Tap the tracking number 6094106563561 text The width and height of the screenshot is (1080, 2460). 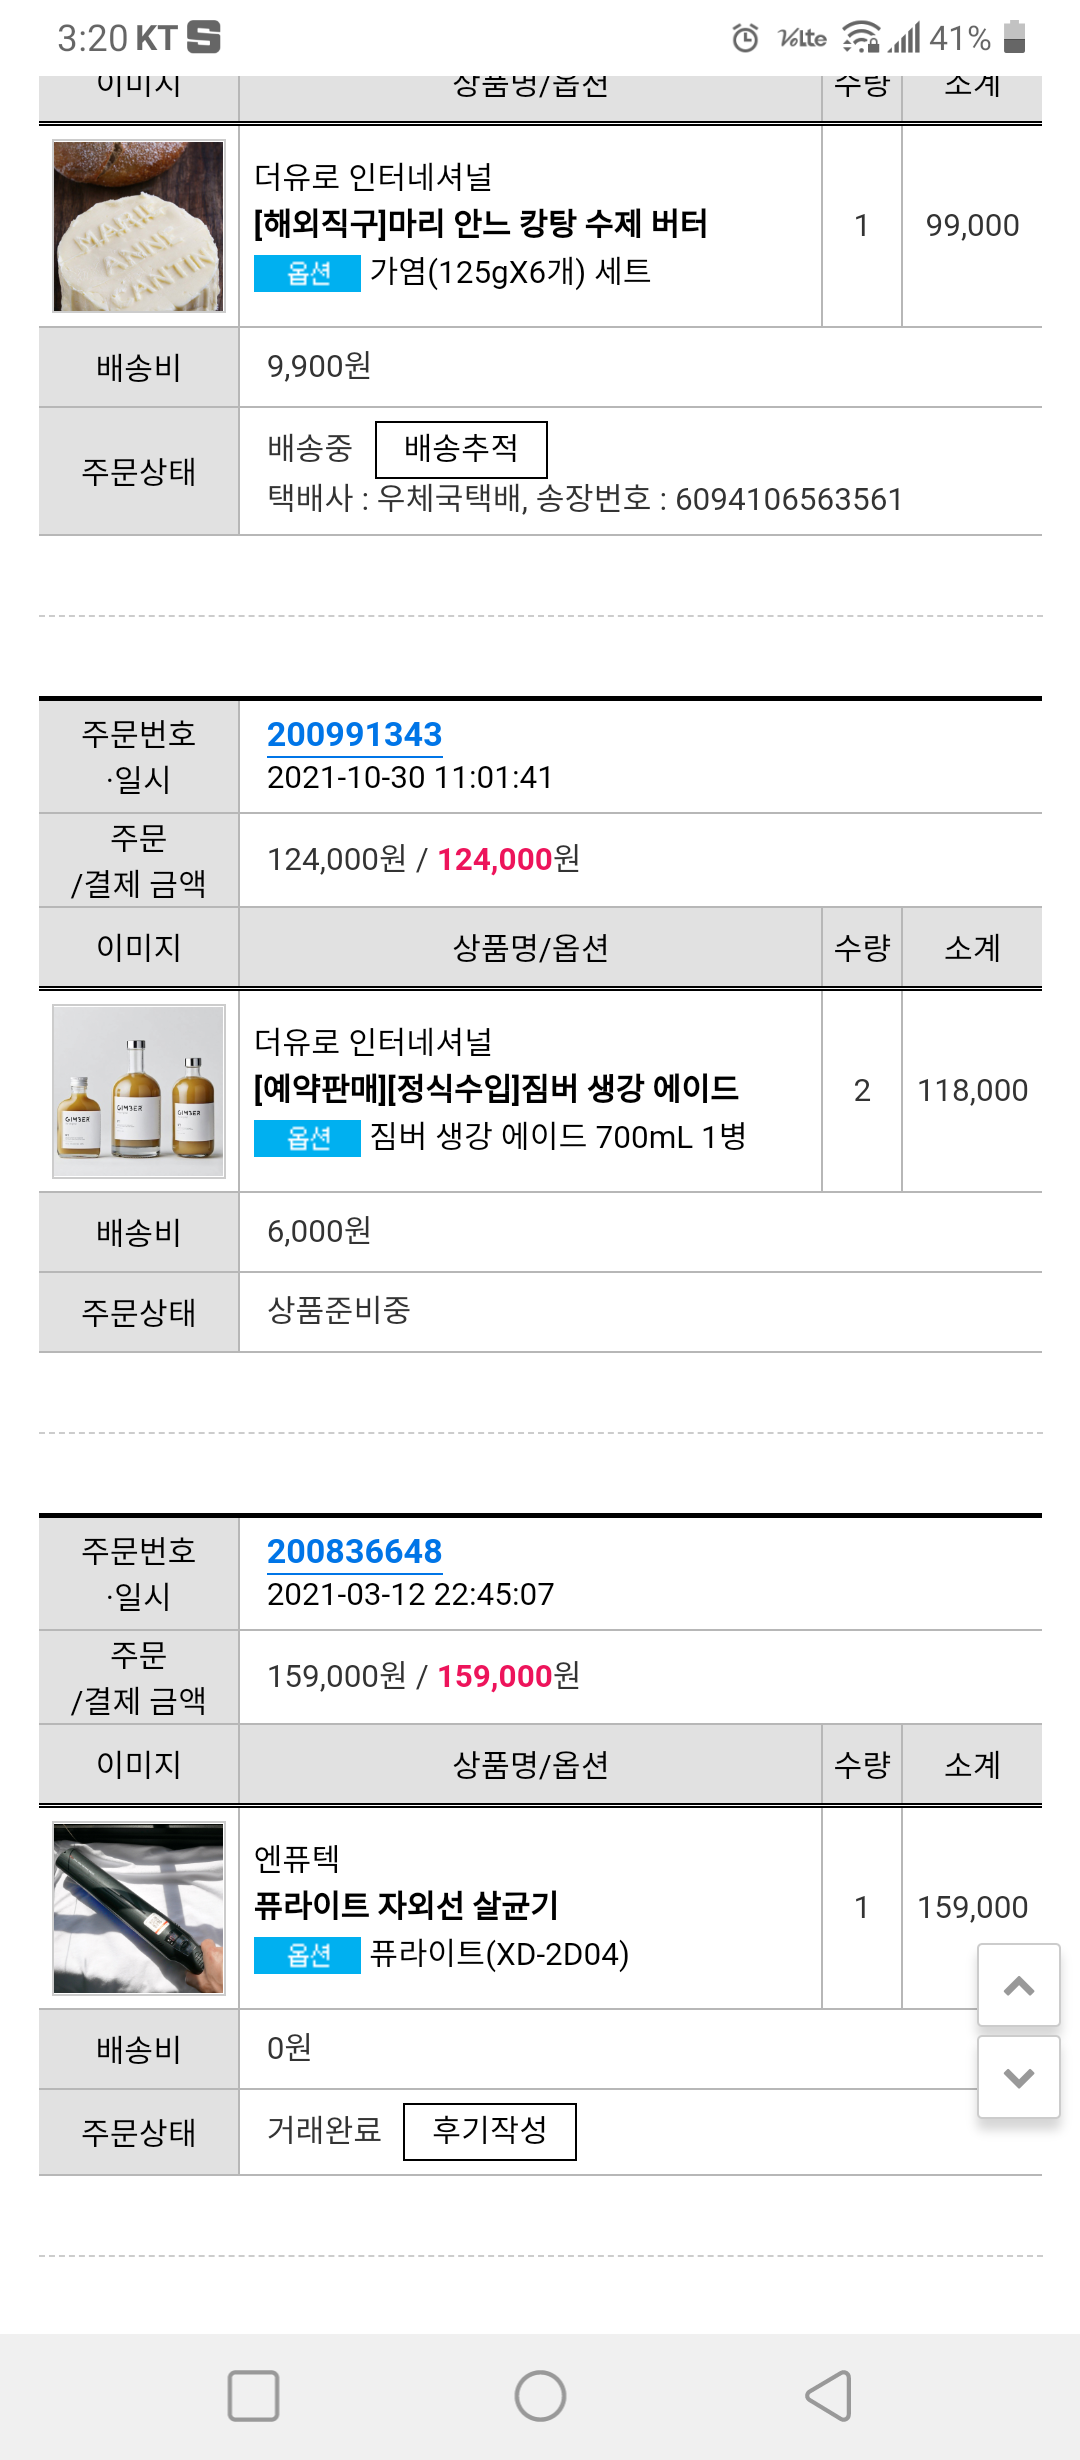click(x=788, y=499)
